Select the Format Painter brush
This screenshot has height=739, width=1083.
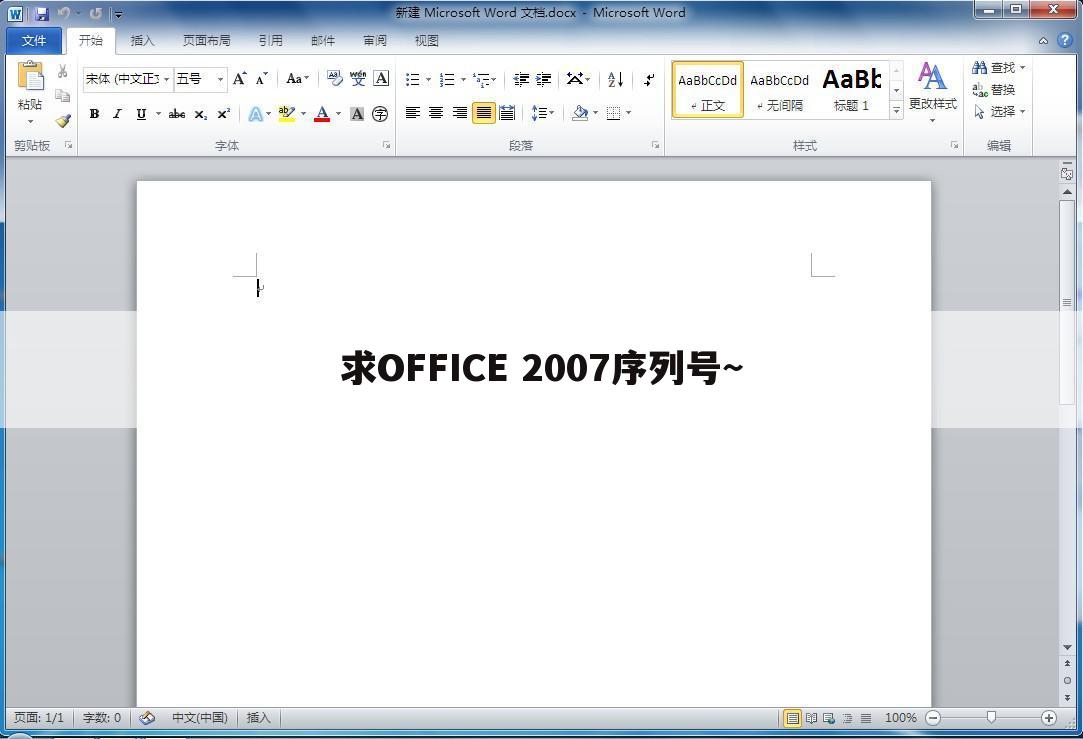(x=63, y=120)
